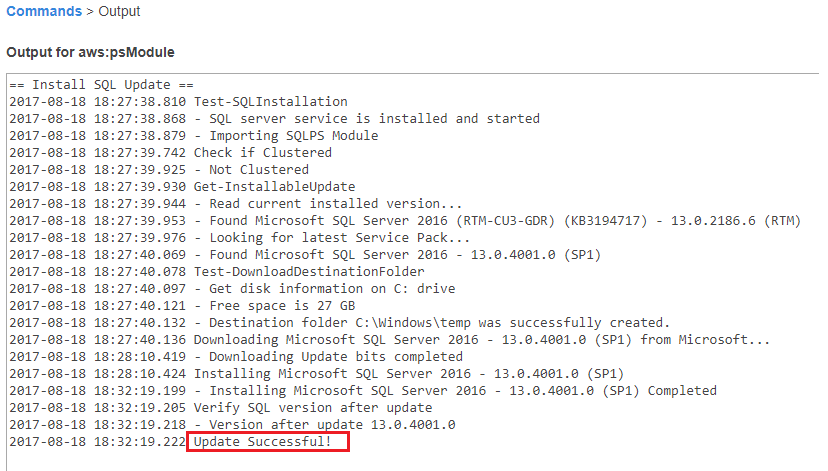
Task: Click the 'Free space is 27 GB' line
Action: 182,305
